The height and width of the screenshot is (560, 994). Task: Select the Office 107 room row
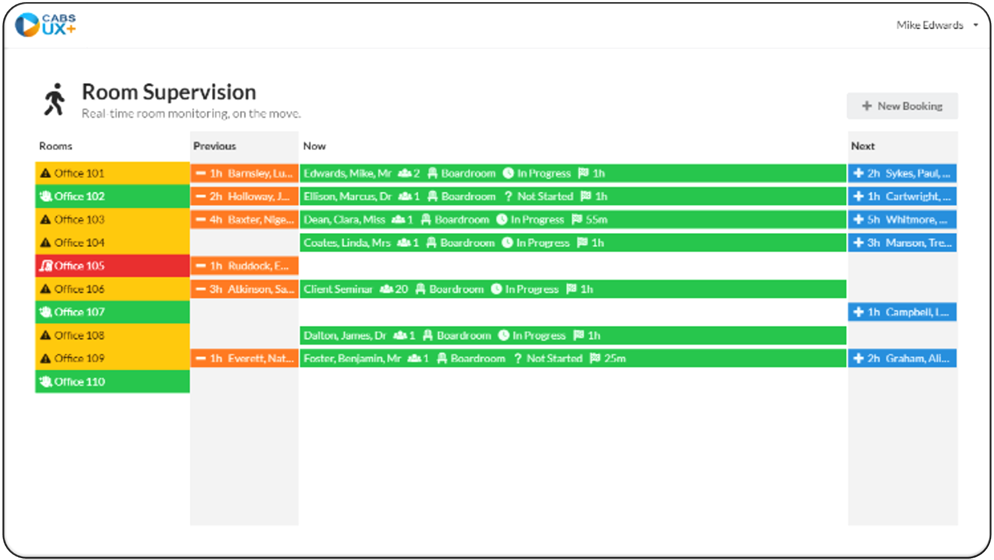pyautogui.click(x=112, y=312)
